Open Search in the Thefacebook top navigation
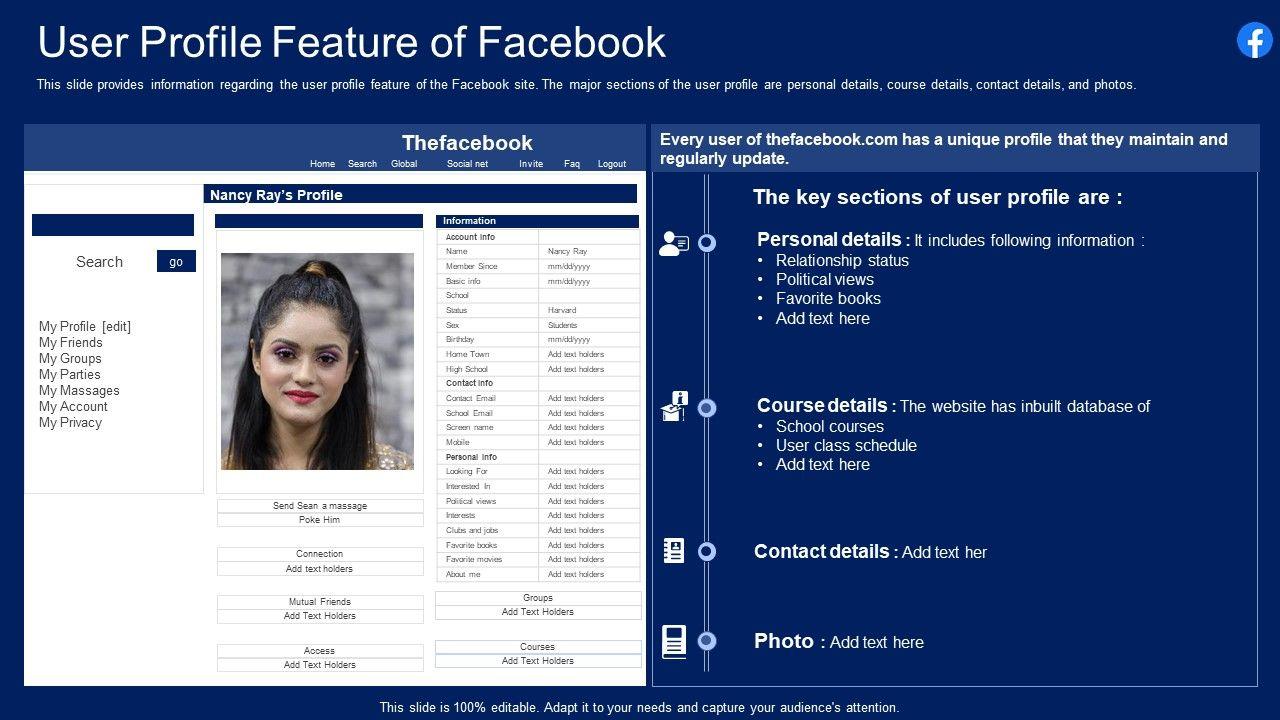 pos(362,164)
